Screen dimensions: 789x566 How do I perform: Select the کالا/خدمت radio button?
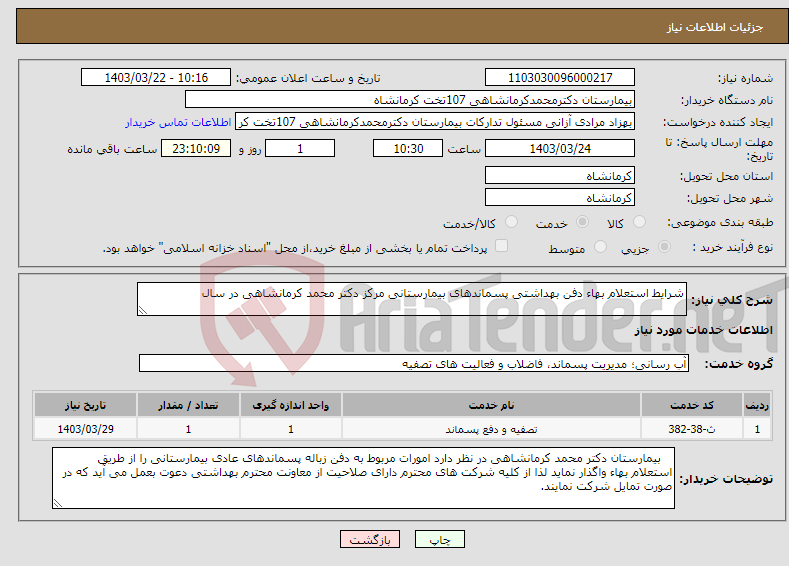[511, 222]
